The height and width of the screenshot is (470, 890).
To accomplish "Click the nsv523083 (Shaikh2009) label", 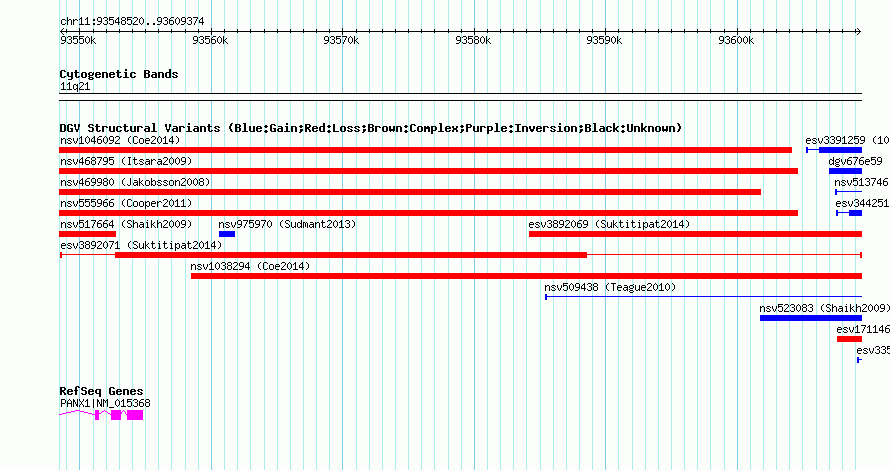I will [x=825, y=308].
